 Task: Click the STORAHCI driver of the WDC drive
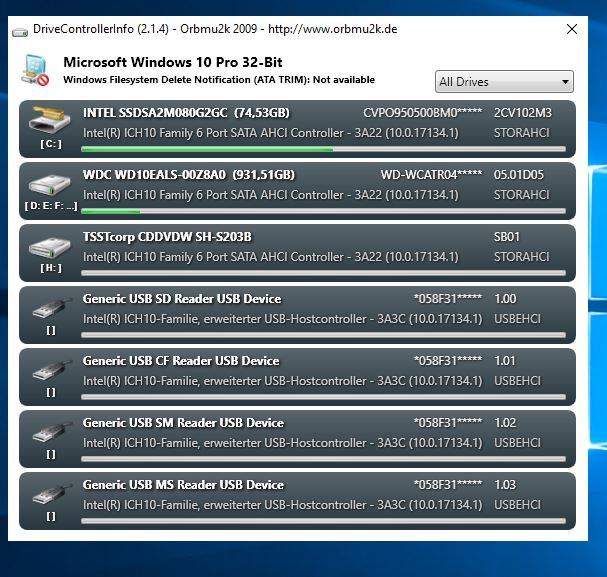[x=521, y=195]
